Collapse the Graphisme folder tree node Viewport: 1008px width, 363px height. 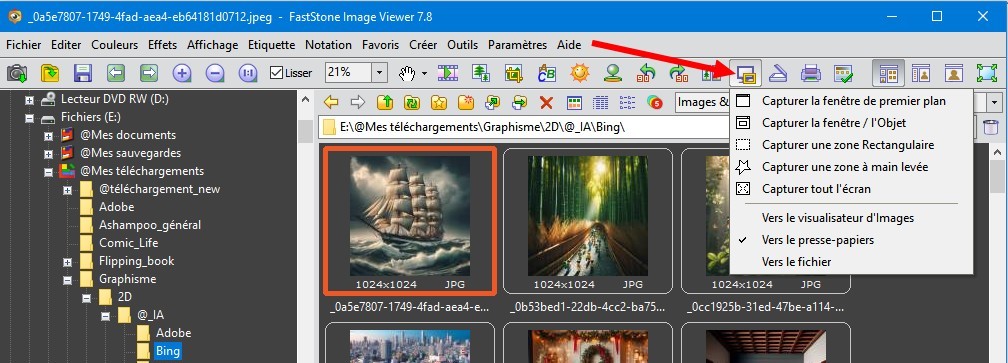pyautogui.click(x=67, y=279)
